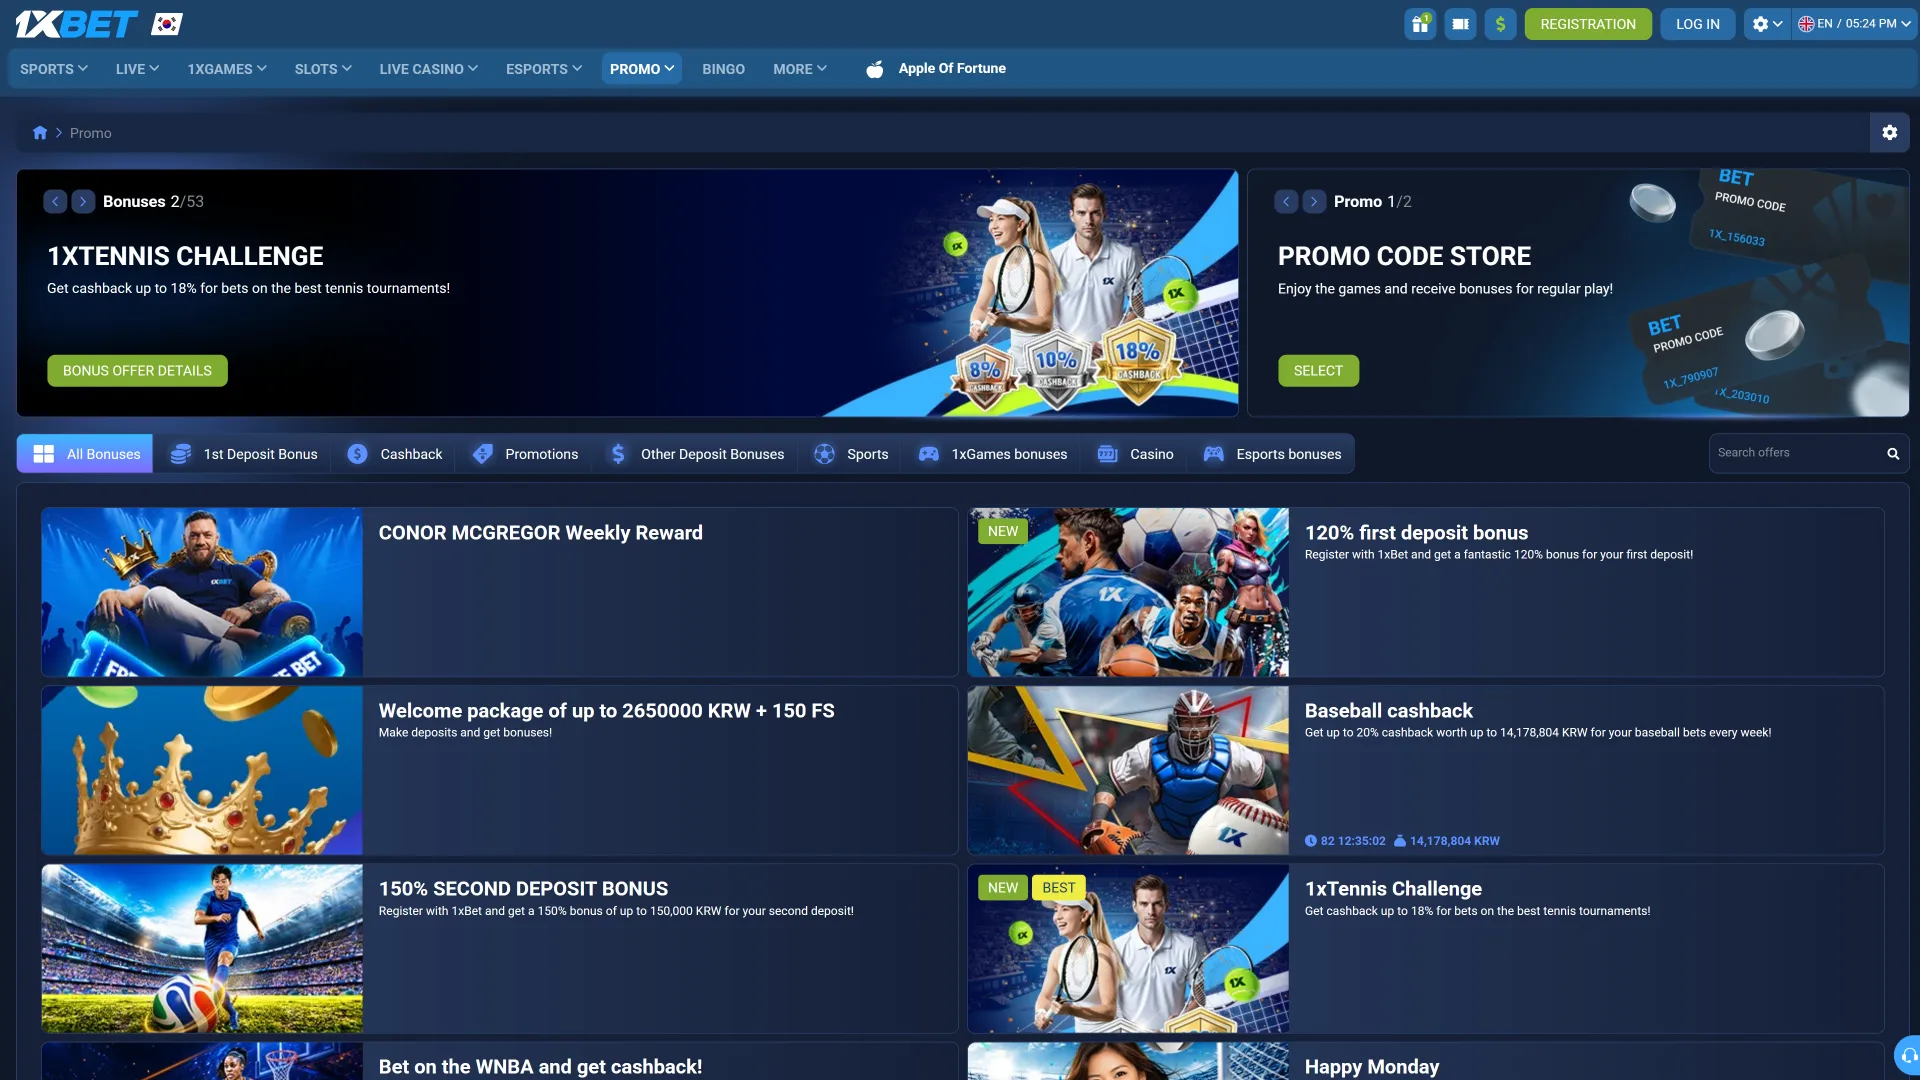Open golden crown Welcome package thumbnail
The width and height of the screenshot is (1920, 1080).
[x=202, y=770]
